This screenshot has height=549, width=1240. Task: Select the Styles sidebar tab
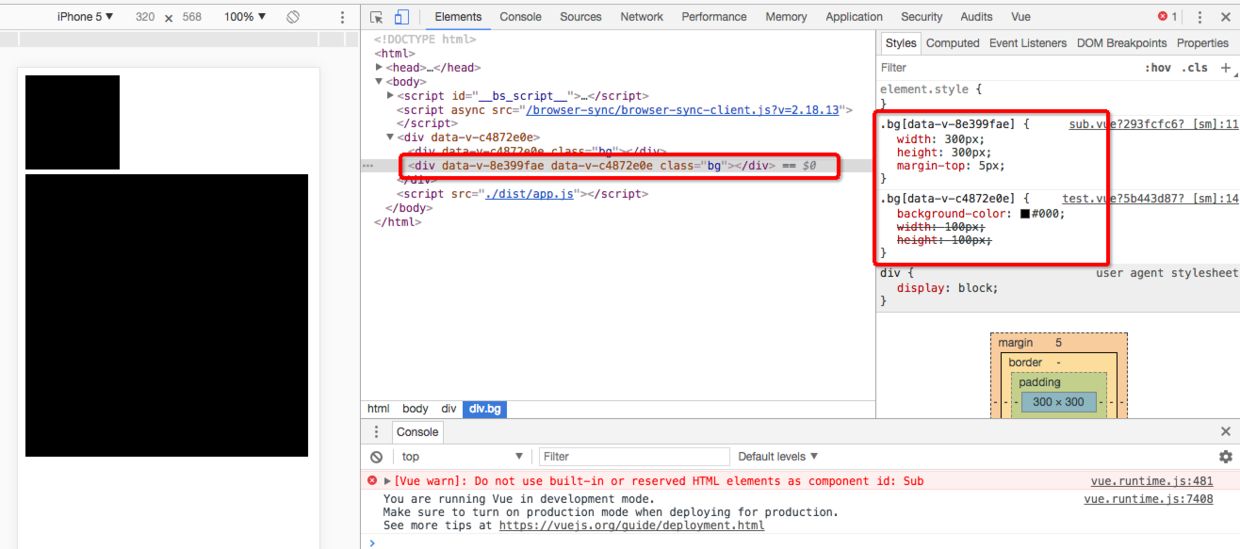click(901, 43)
